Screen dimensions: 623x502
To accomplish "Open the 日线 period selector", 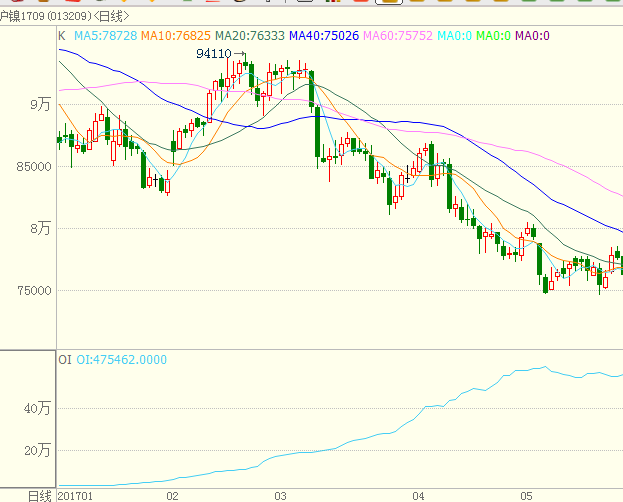I will point(39,495).
